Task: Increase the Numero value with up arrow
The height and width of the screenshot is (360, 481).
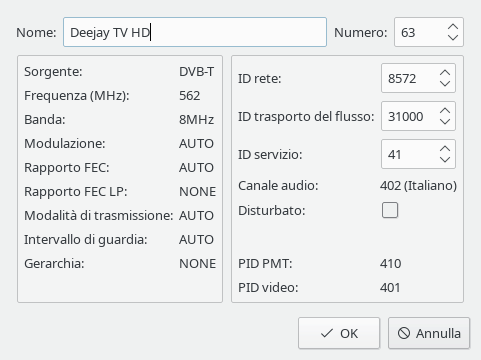Action: (x=453, y=27)
